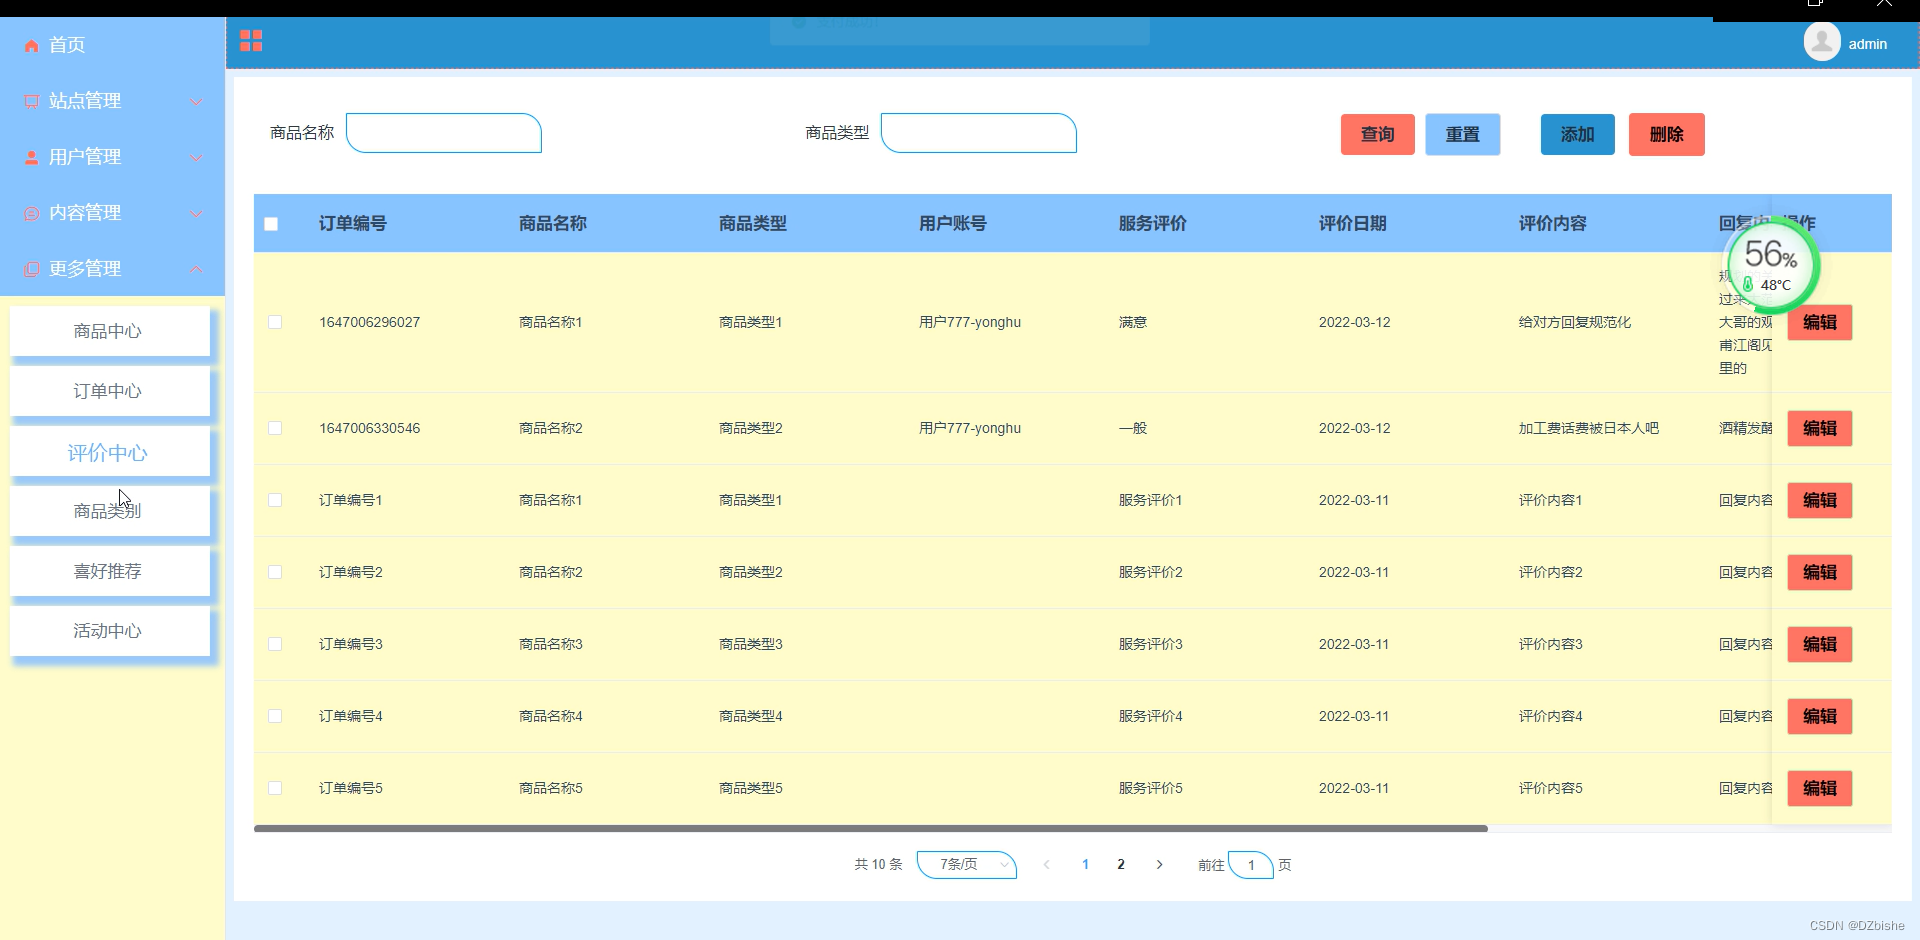Edit the row for order 1647006296027
Viewport: 1920px width, 940px height.
point(1819,322)
